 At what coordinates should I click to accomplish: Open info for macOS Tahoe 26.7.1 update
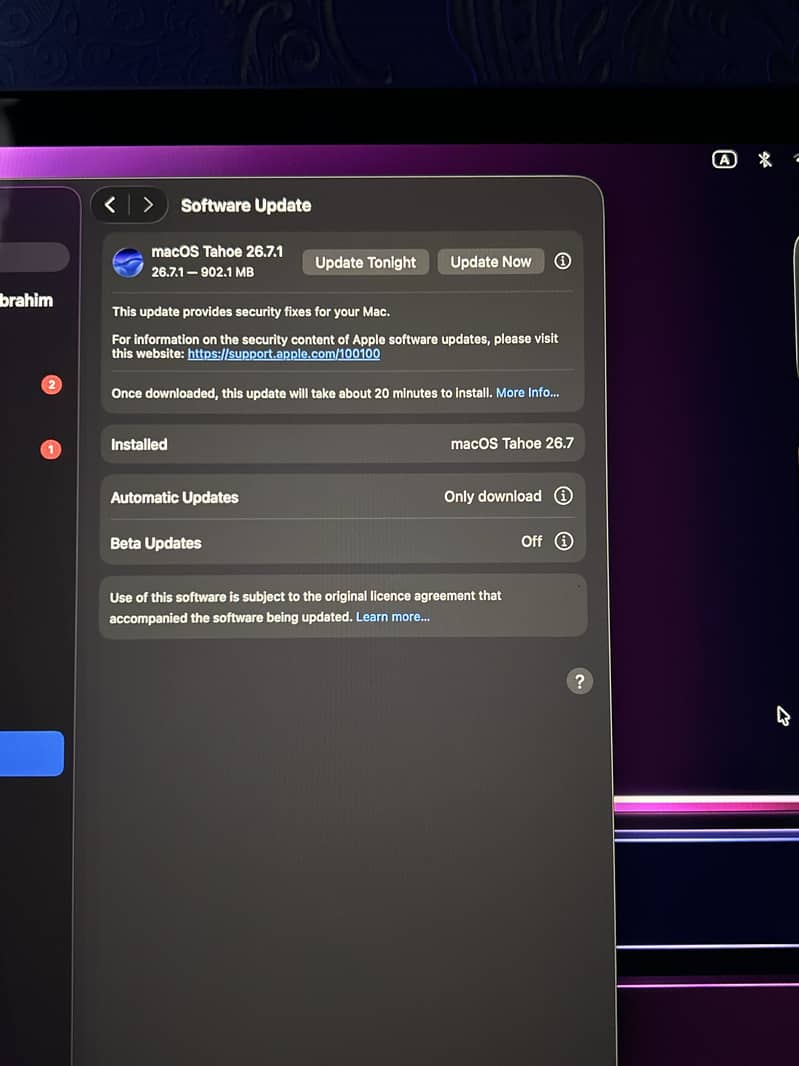562,261
